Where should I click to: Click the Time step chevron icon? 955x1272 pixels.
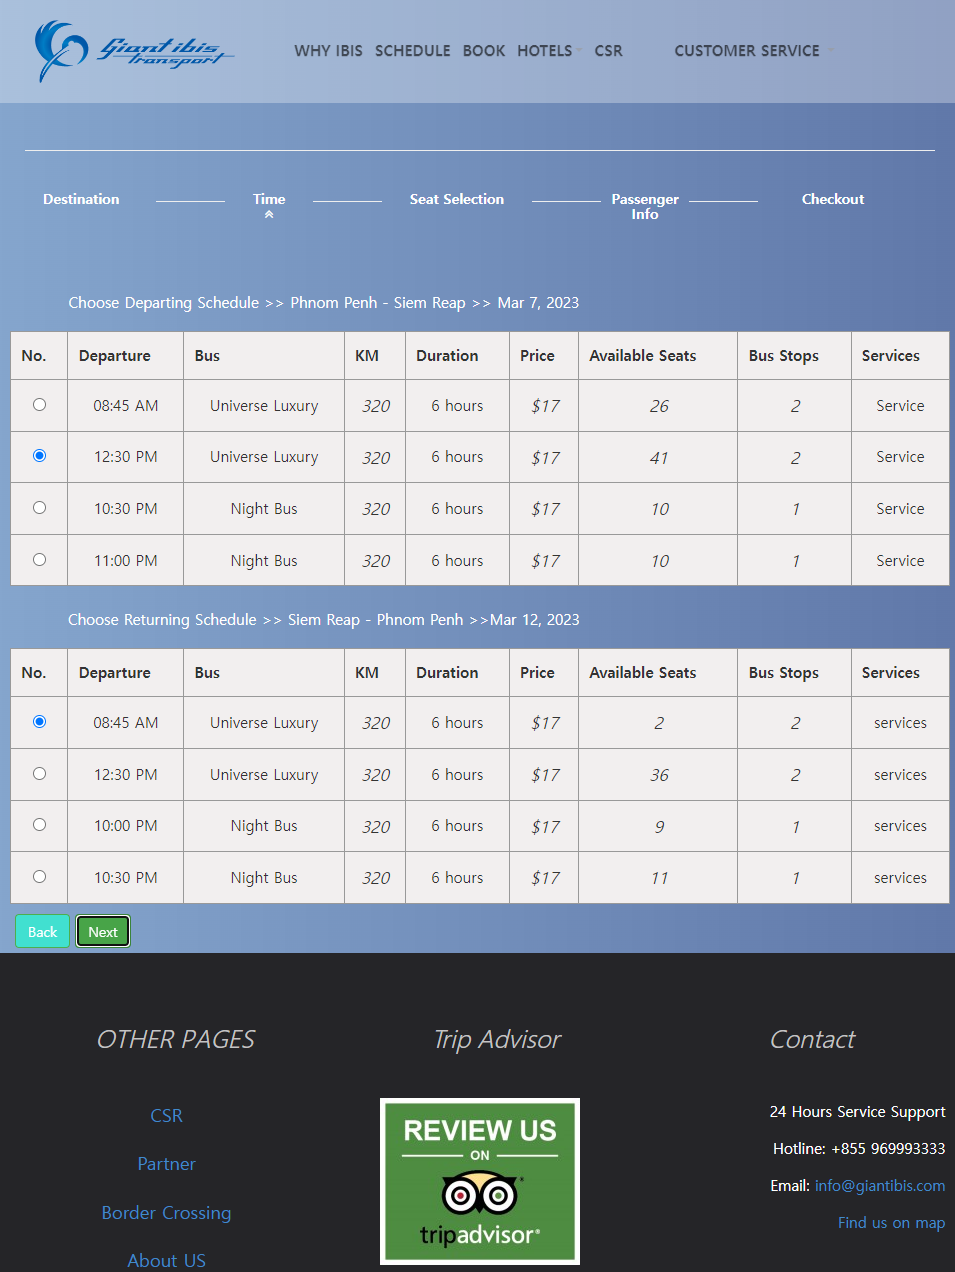(x=269, y=215)
